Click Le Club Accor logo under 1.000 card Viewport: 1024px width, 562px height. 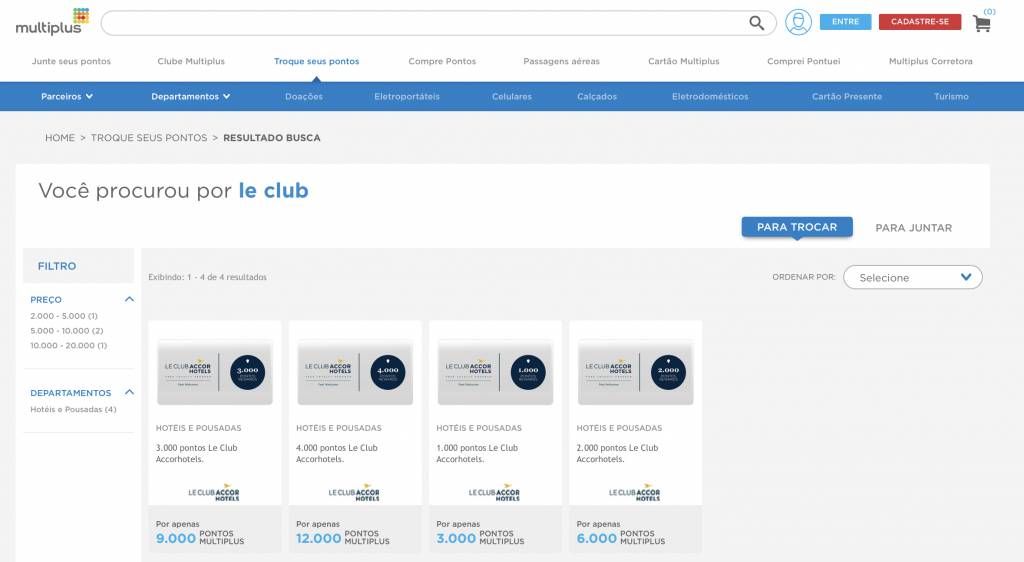[494, 493]
